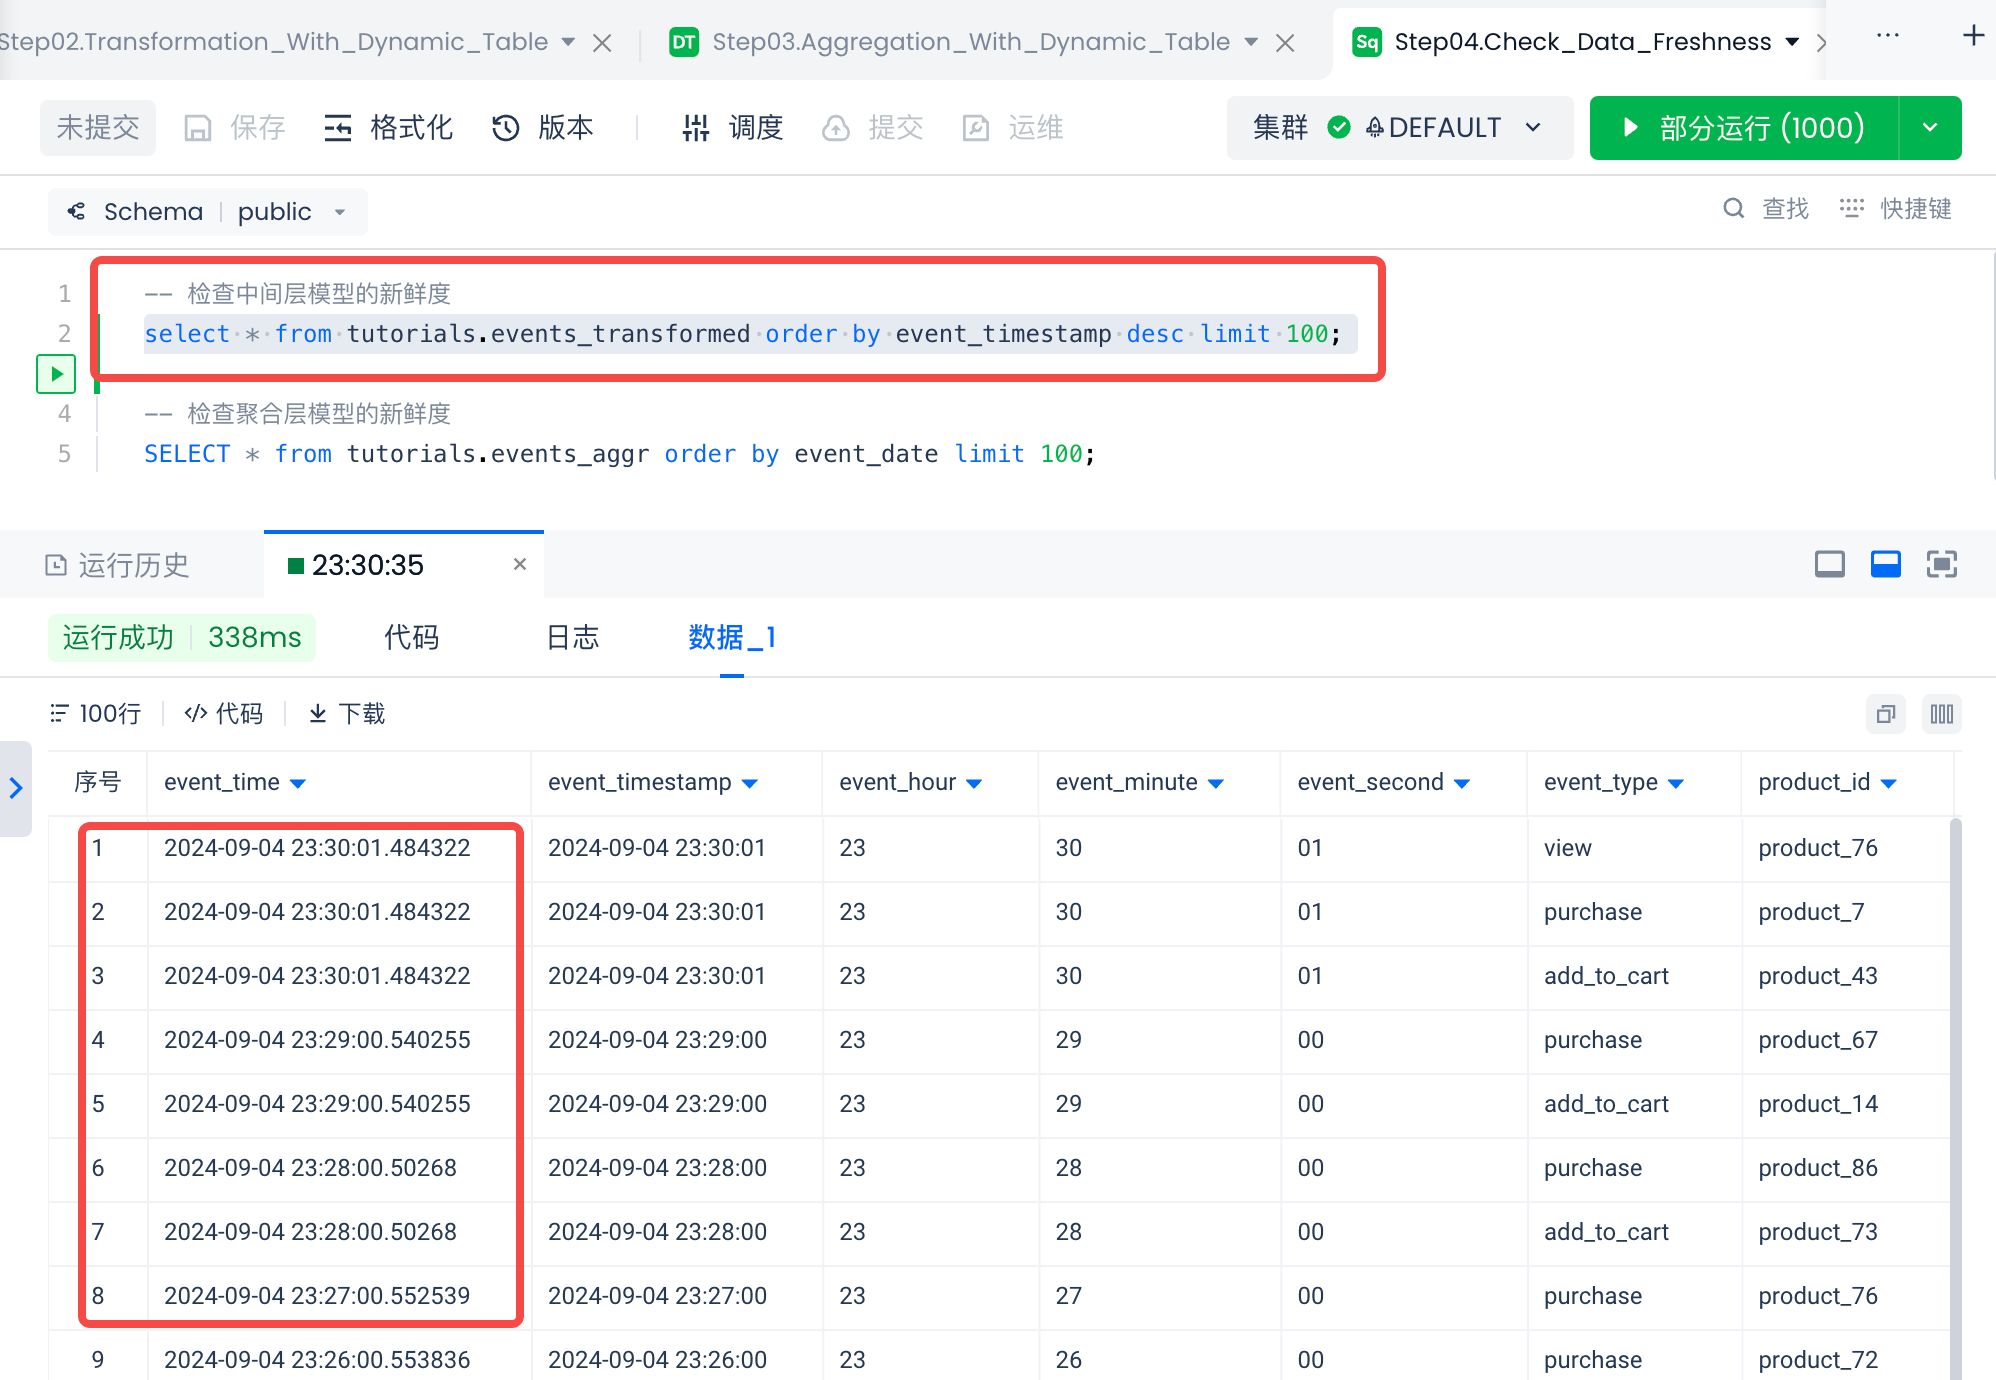Click the copy-results icon above the table

pyautogui.click(x=1885, y=714)
